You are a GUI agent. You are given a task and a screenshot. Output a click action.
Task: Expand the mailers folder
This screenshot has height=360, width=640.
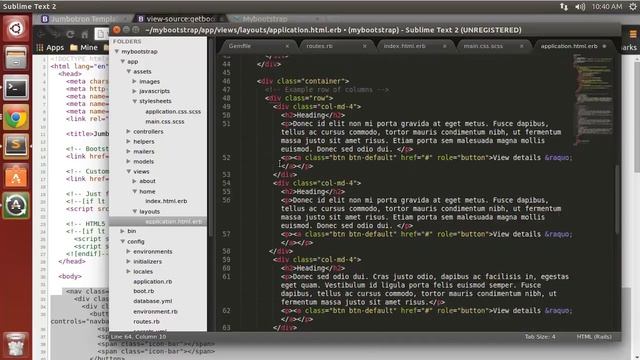point(129,151)
